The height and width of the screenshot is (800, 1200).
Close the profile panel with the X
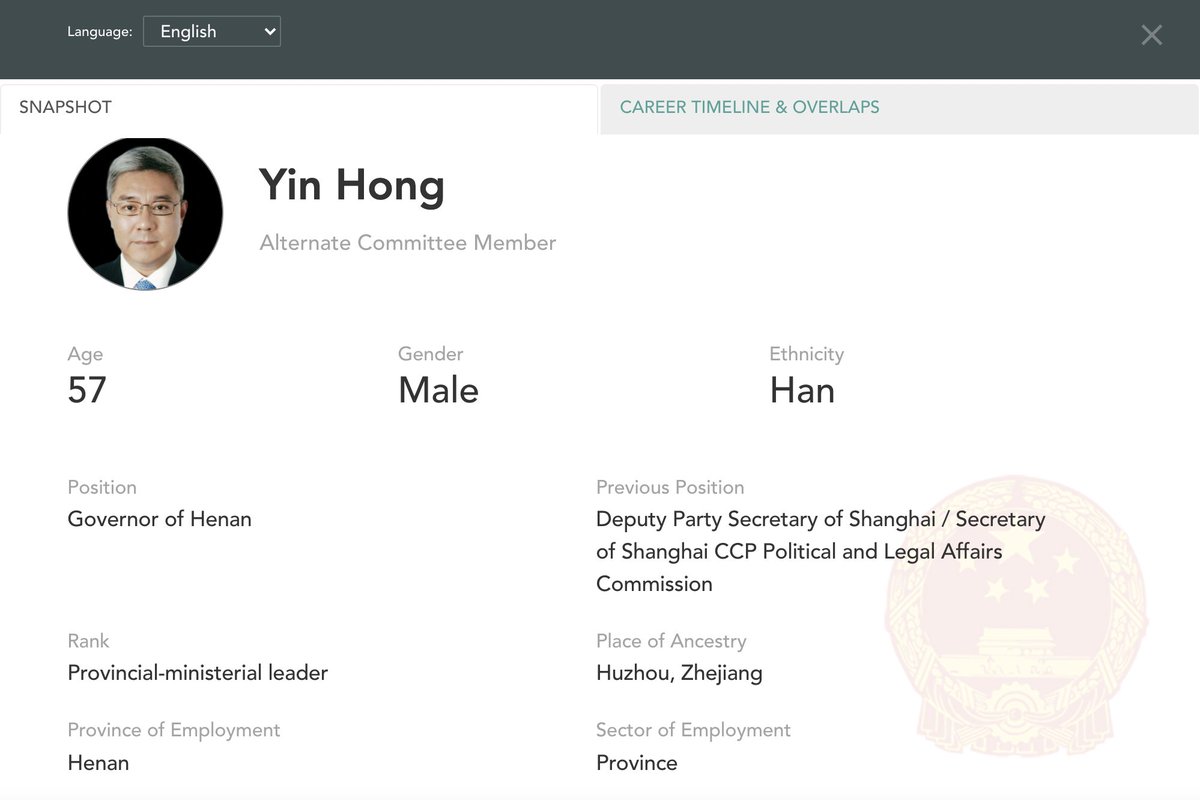point(1152,35)
